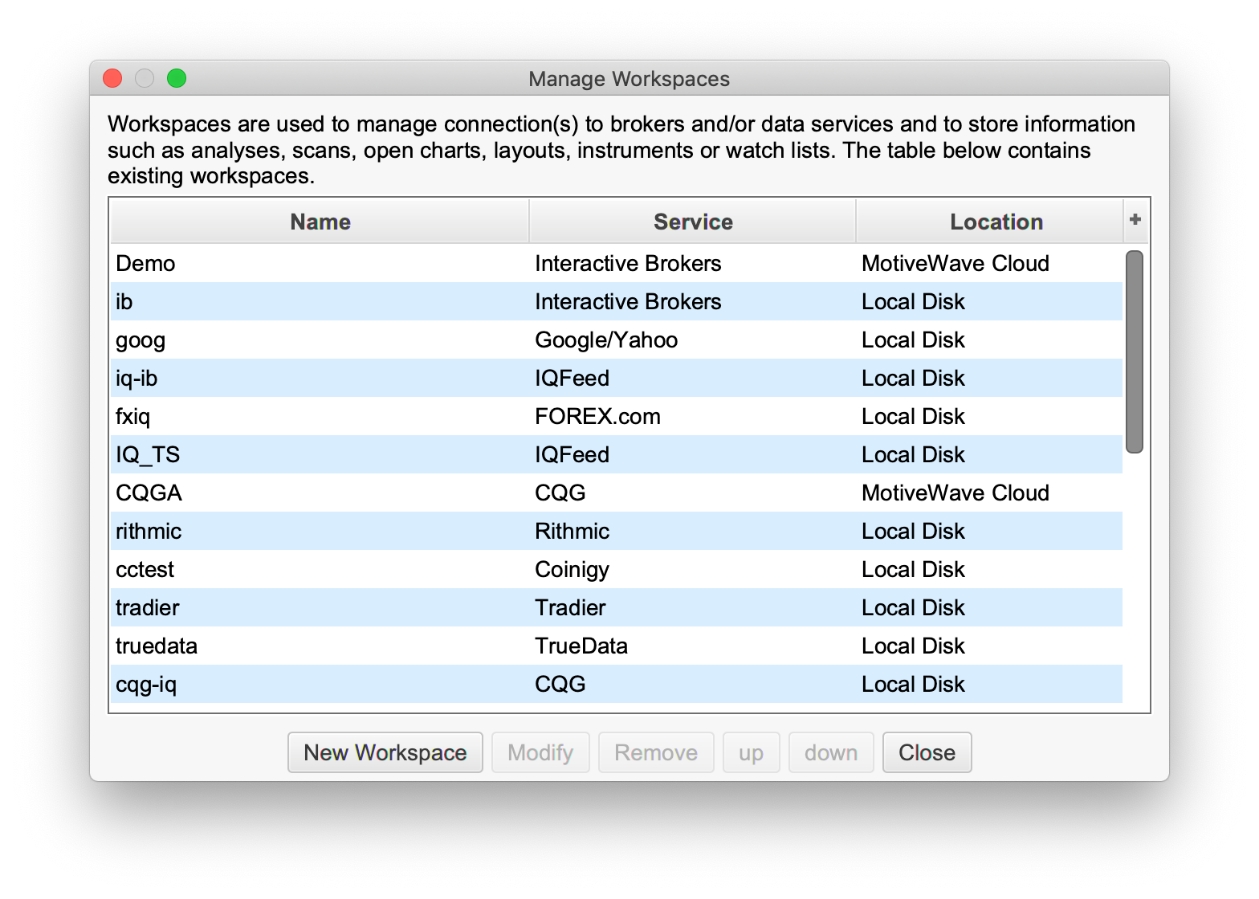Click Local Disk in the cqg-iq row
The image size is (1259, 899).
click(913, 684)
